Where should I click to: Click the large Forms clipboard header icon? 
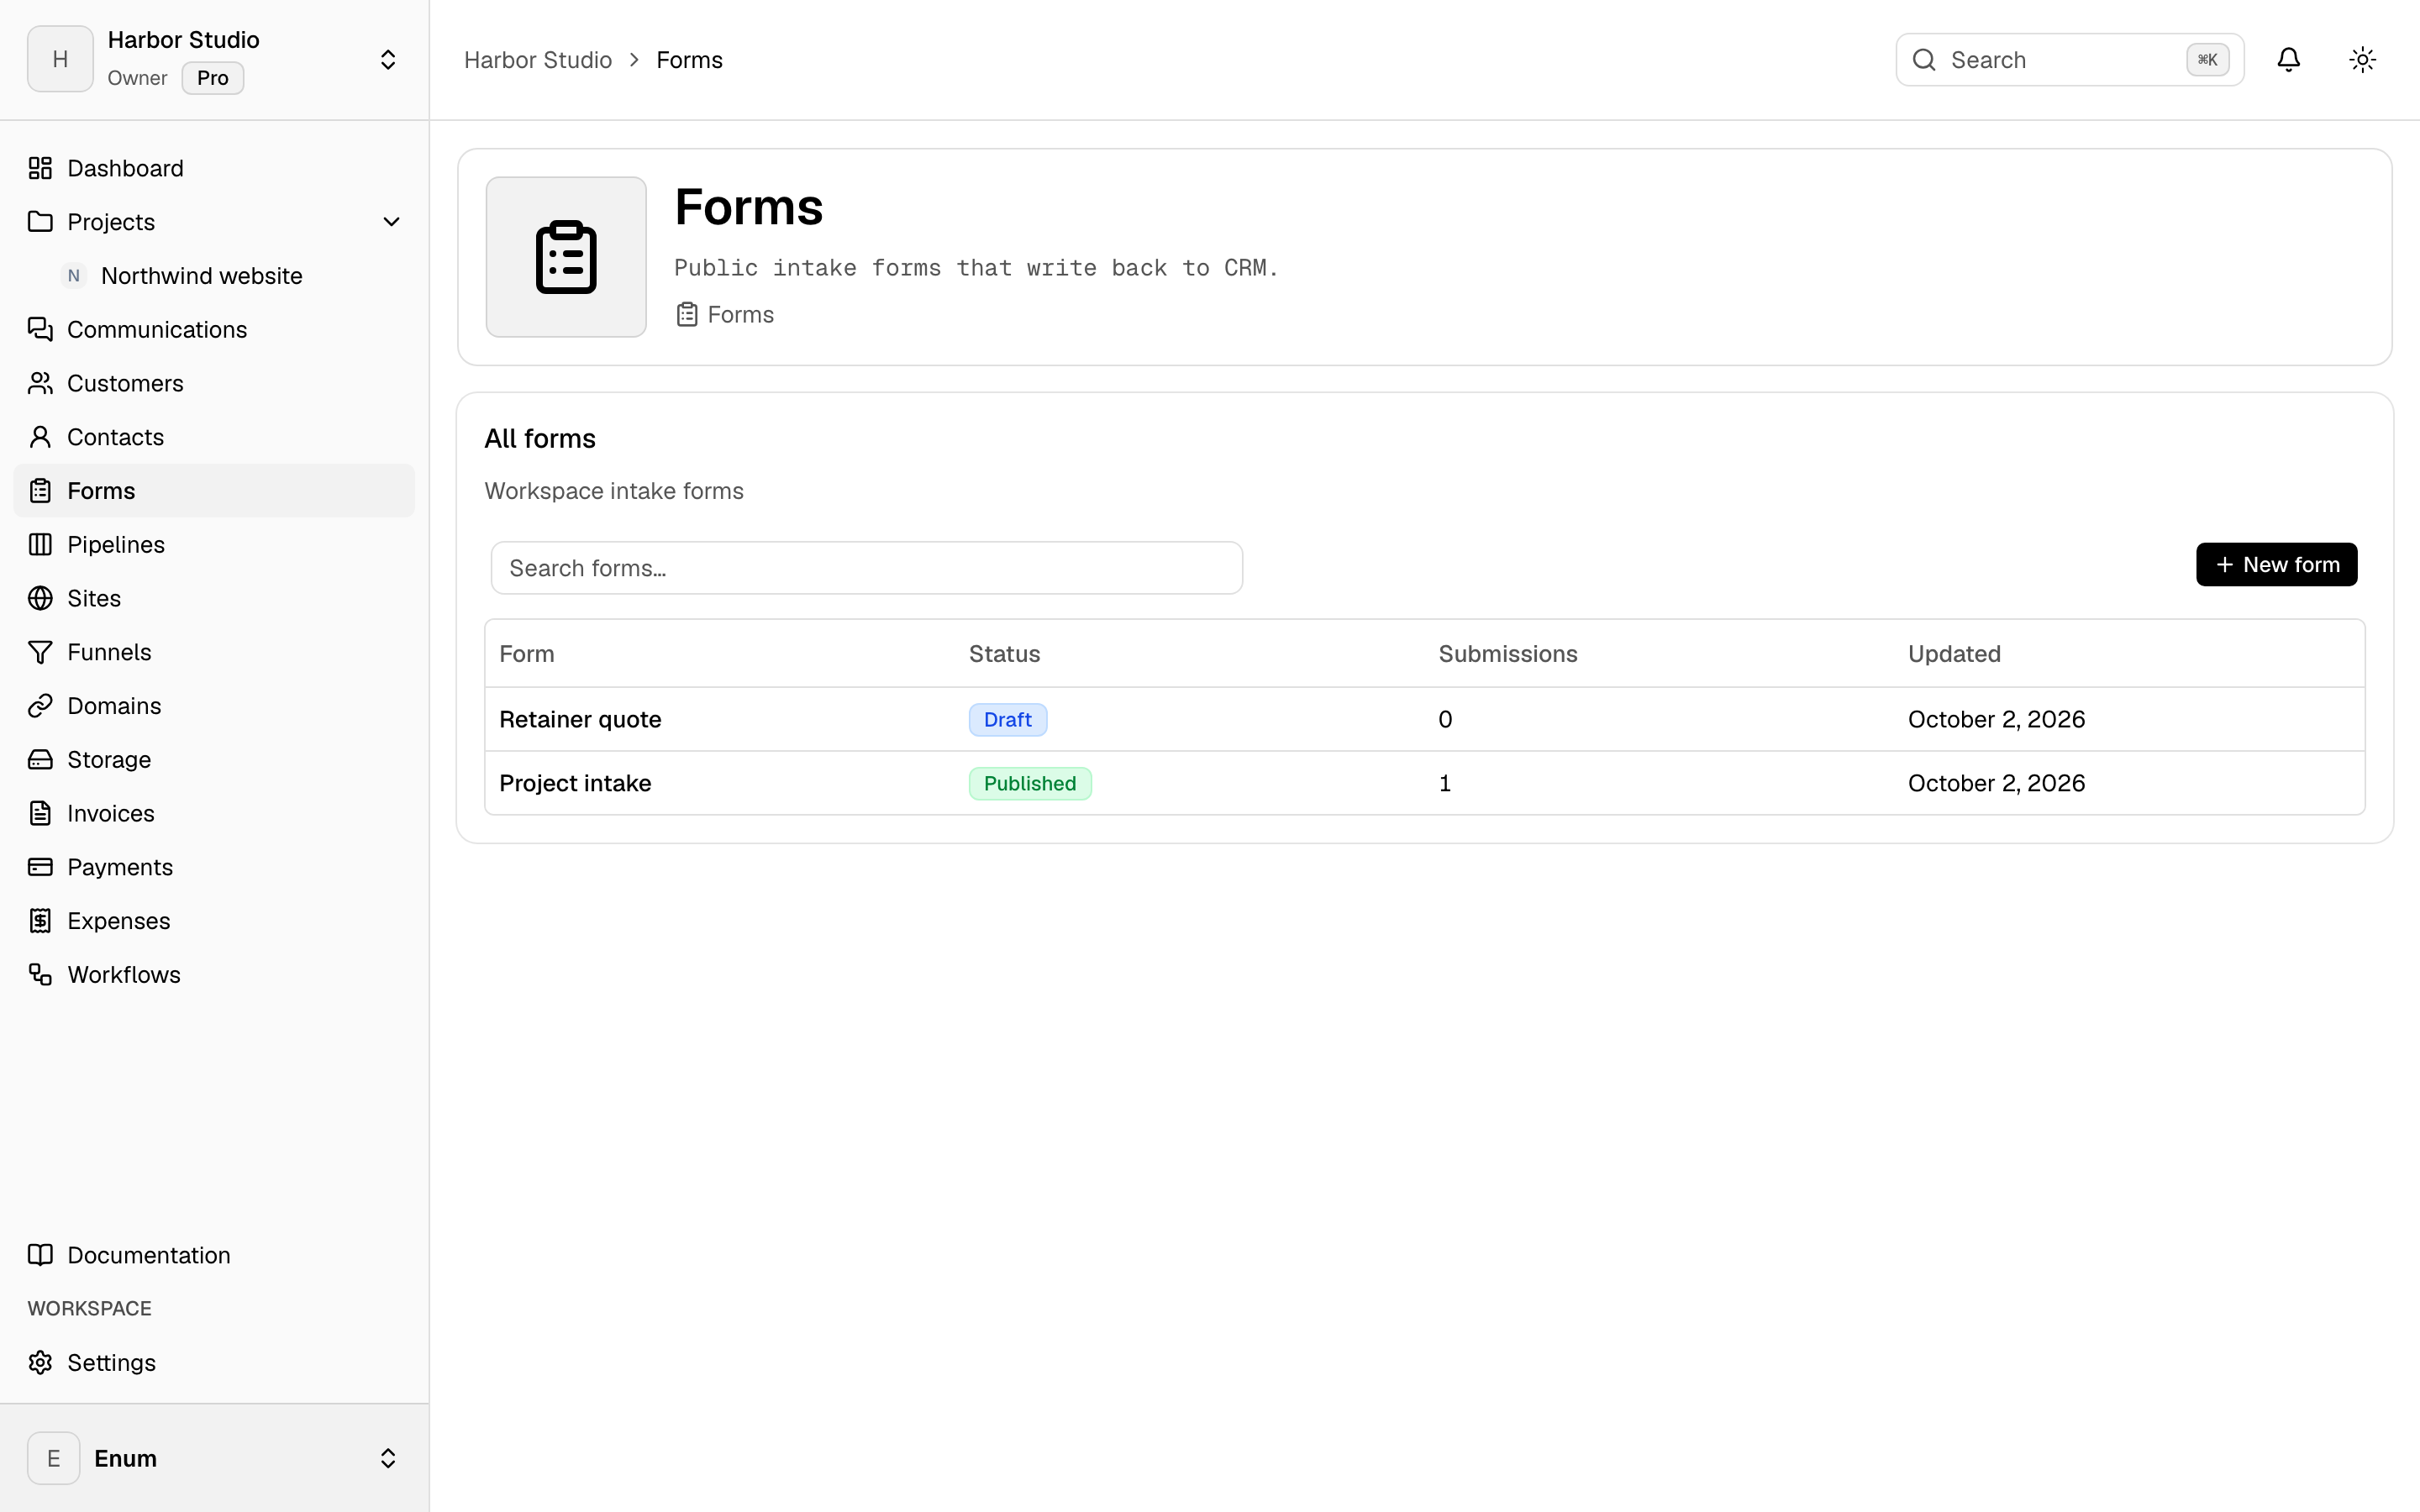pyautogui.click(x=566, y=257)
